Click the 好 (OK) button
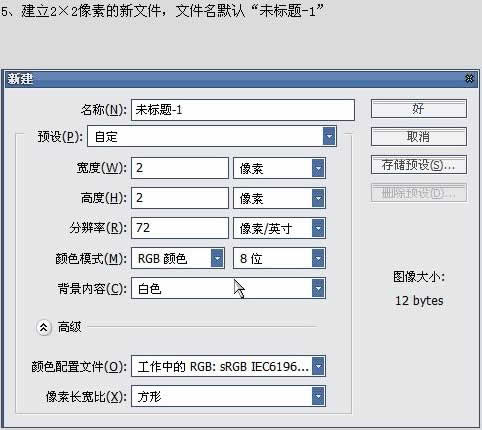 [418, 109]
